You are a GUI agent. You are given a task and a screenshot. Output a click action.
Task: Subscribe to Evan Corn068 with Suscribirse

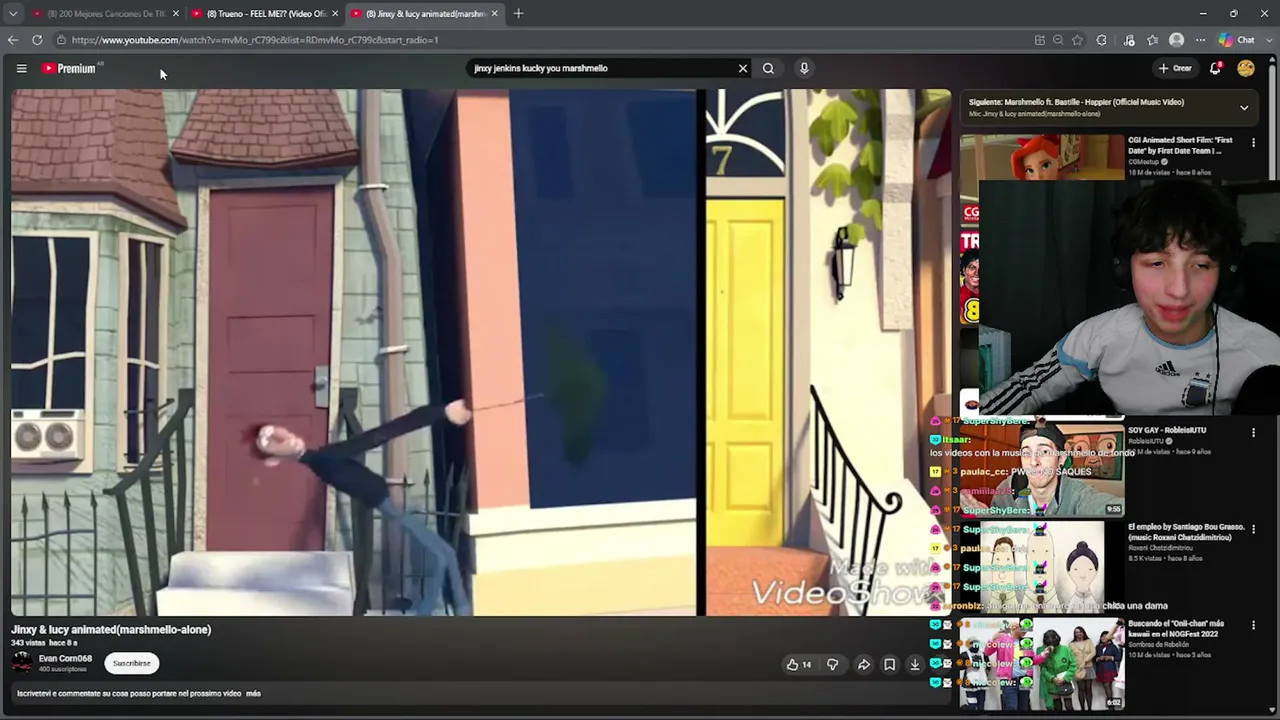pos(132,663)
